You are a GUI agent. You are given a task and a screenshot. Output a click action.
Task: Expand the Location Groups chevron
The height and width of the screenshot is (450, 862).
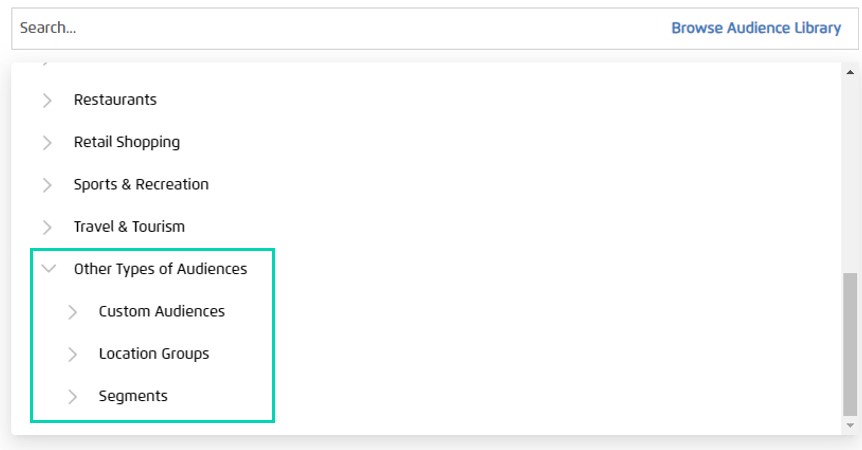point(72,354)
